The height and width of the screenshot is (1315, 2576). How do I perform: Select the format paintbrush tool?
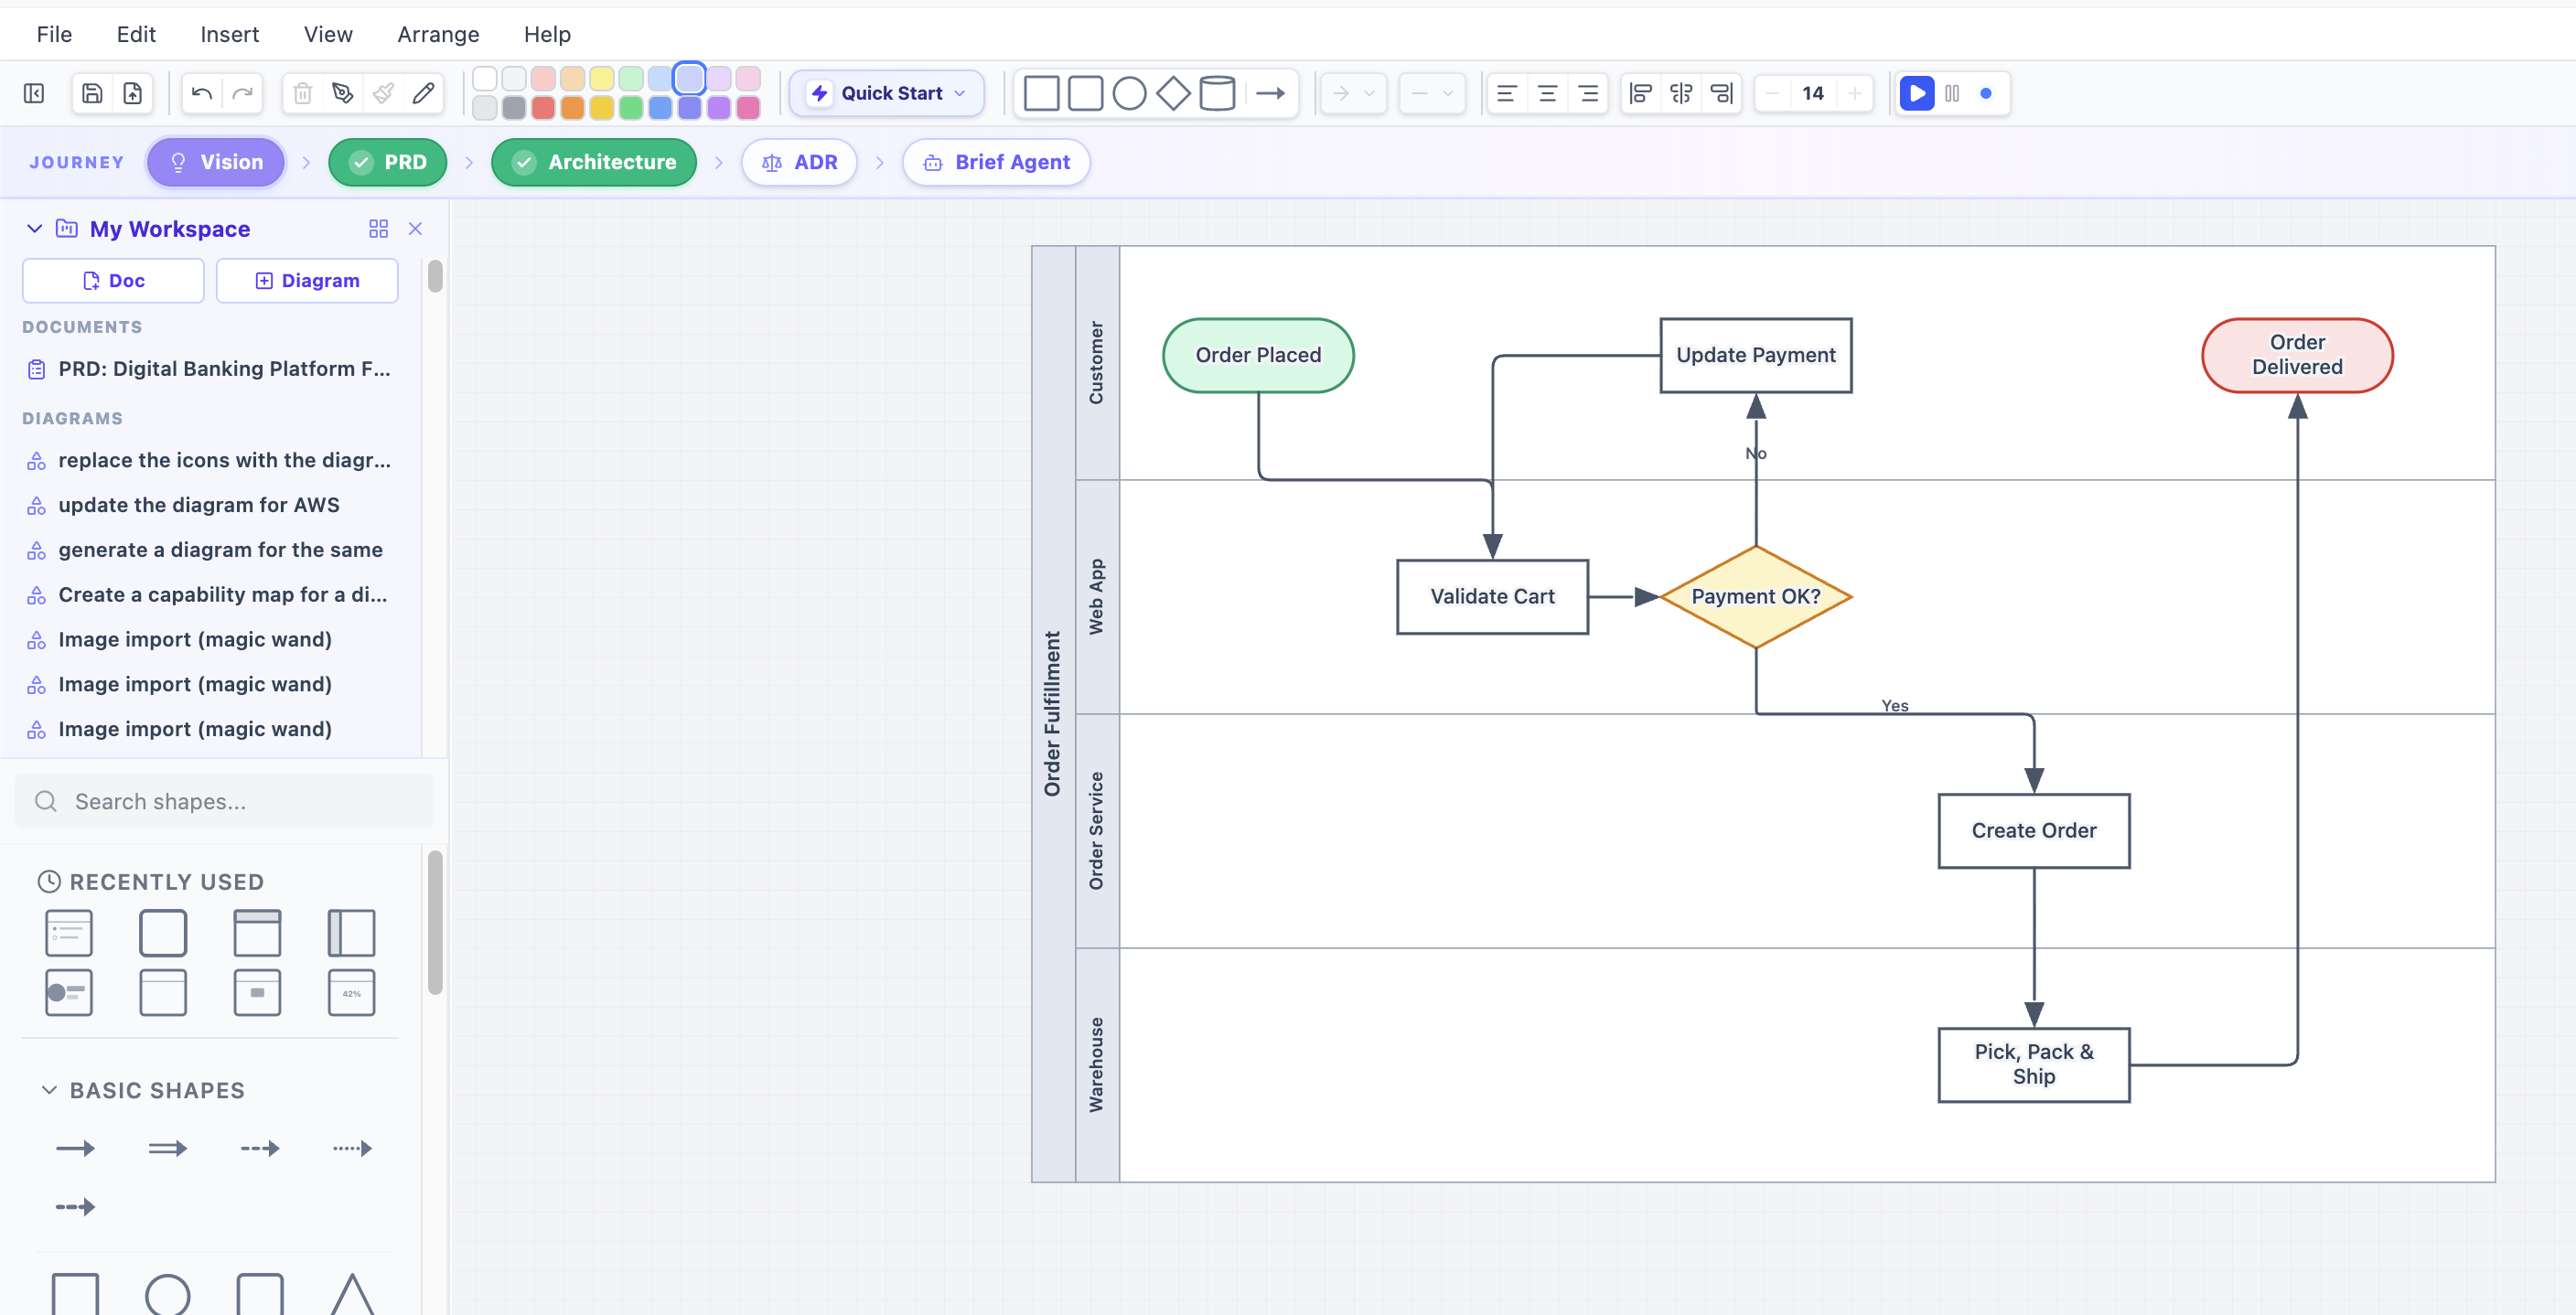tap(383, 93)
